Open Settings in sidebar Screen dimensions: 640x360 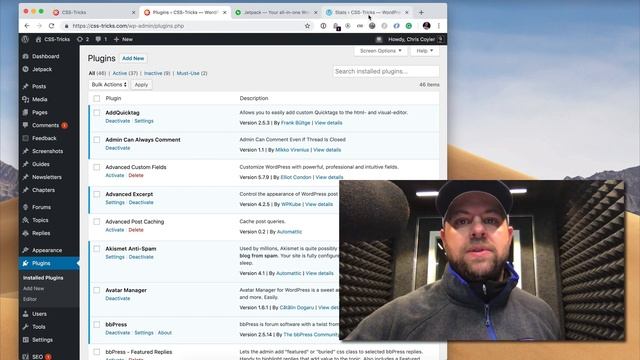pyautogui.click(x=42, y=340)
